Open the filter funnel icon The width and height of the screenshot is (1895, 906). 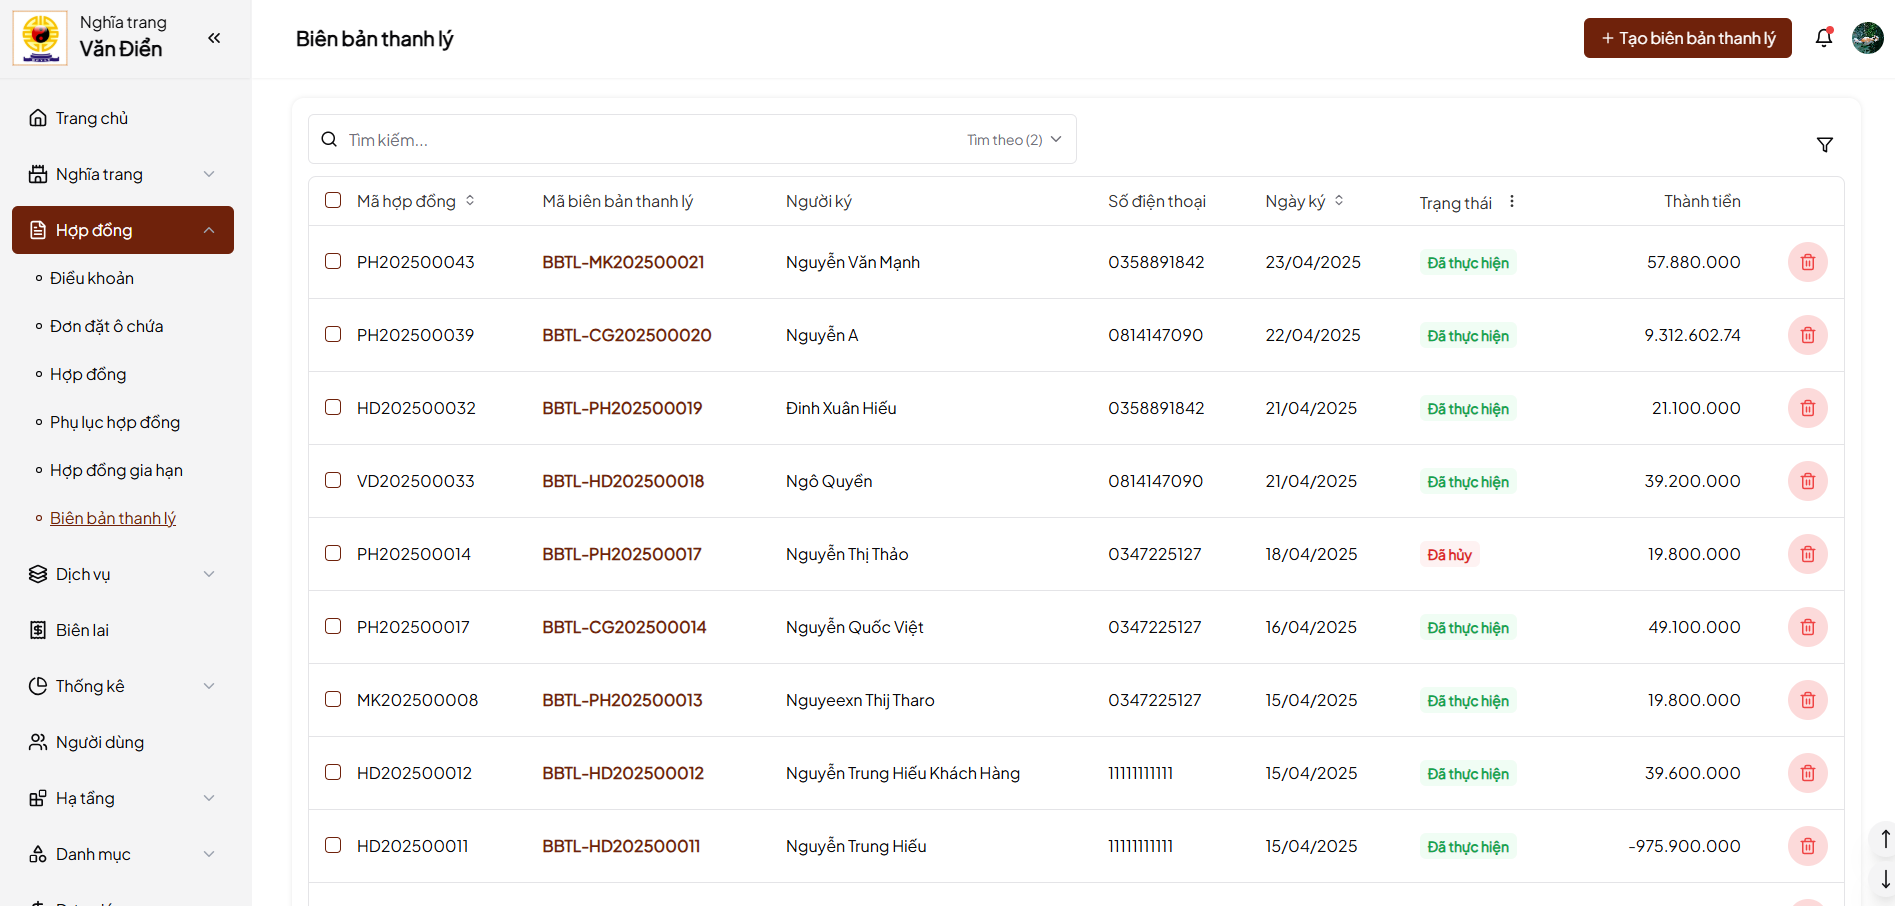[1824, 145]
